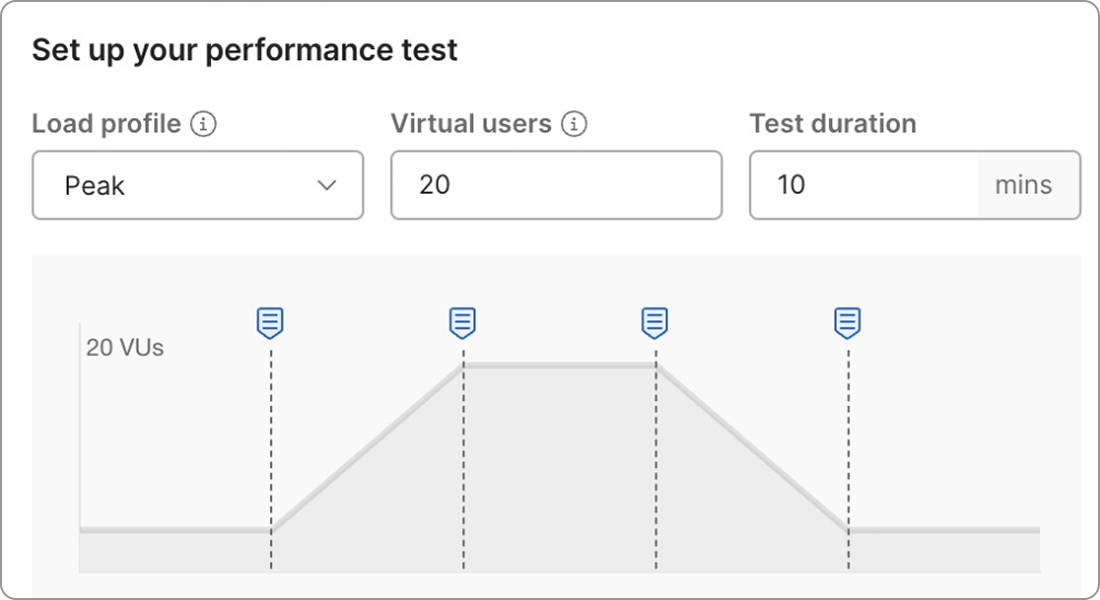1100x600 pixels.
Task: Select the second blue note marker at ramp-up end
Action: (x=462, y=323)
